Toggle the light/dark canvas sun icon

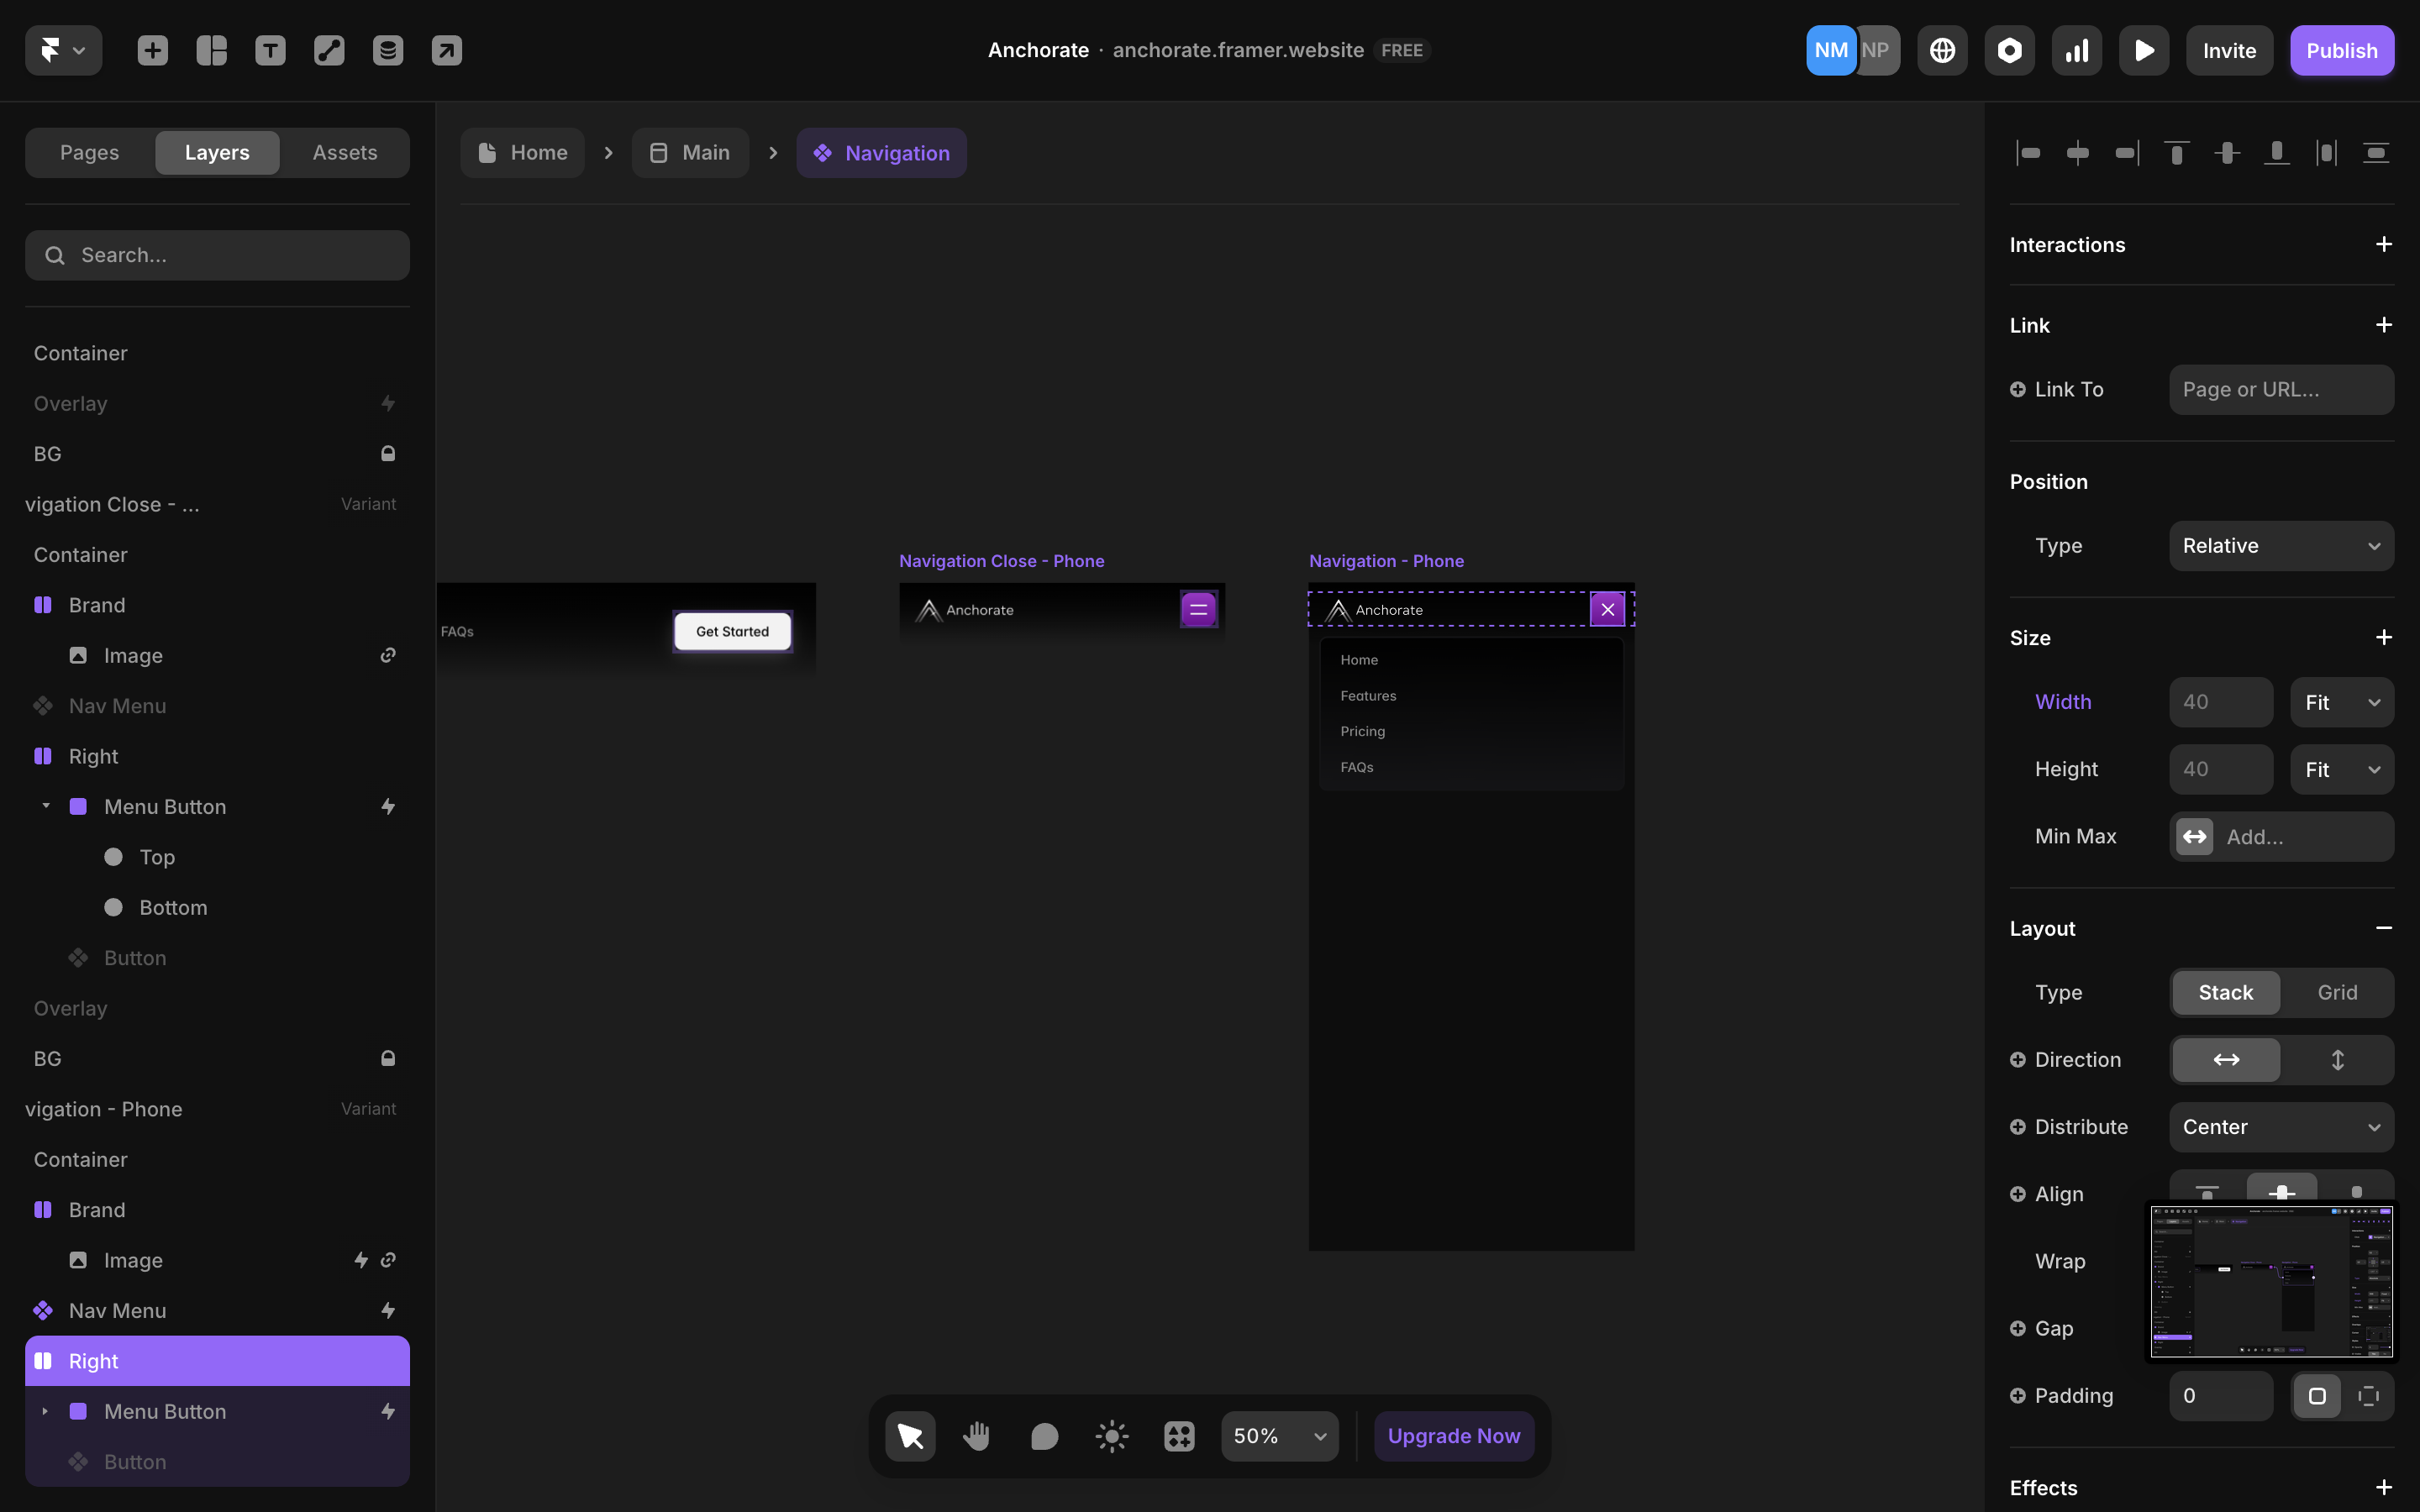pos(1111,1436)
